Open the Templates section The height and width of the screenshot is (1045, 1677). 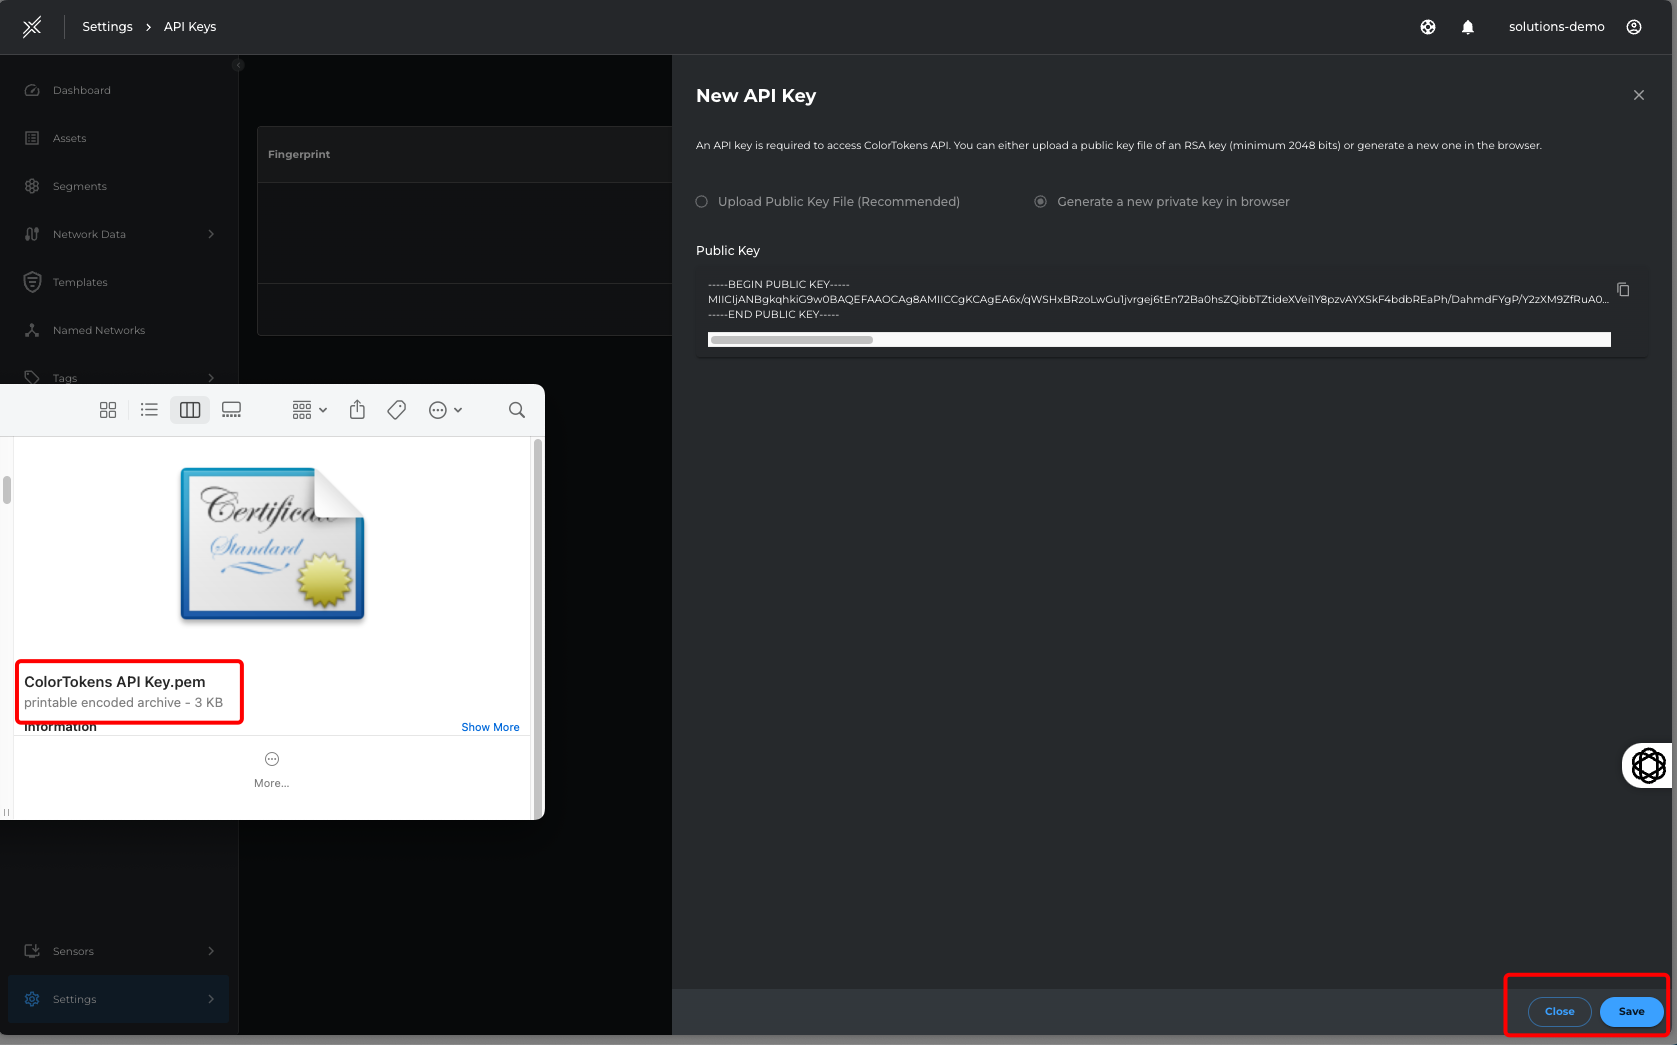(x=80, y=282)
